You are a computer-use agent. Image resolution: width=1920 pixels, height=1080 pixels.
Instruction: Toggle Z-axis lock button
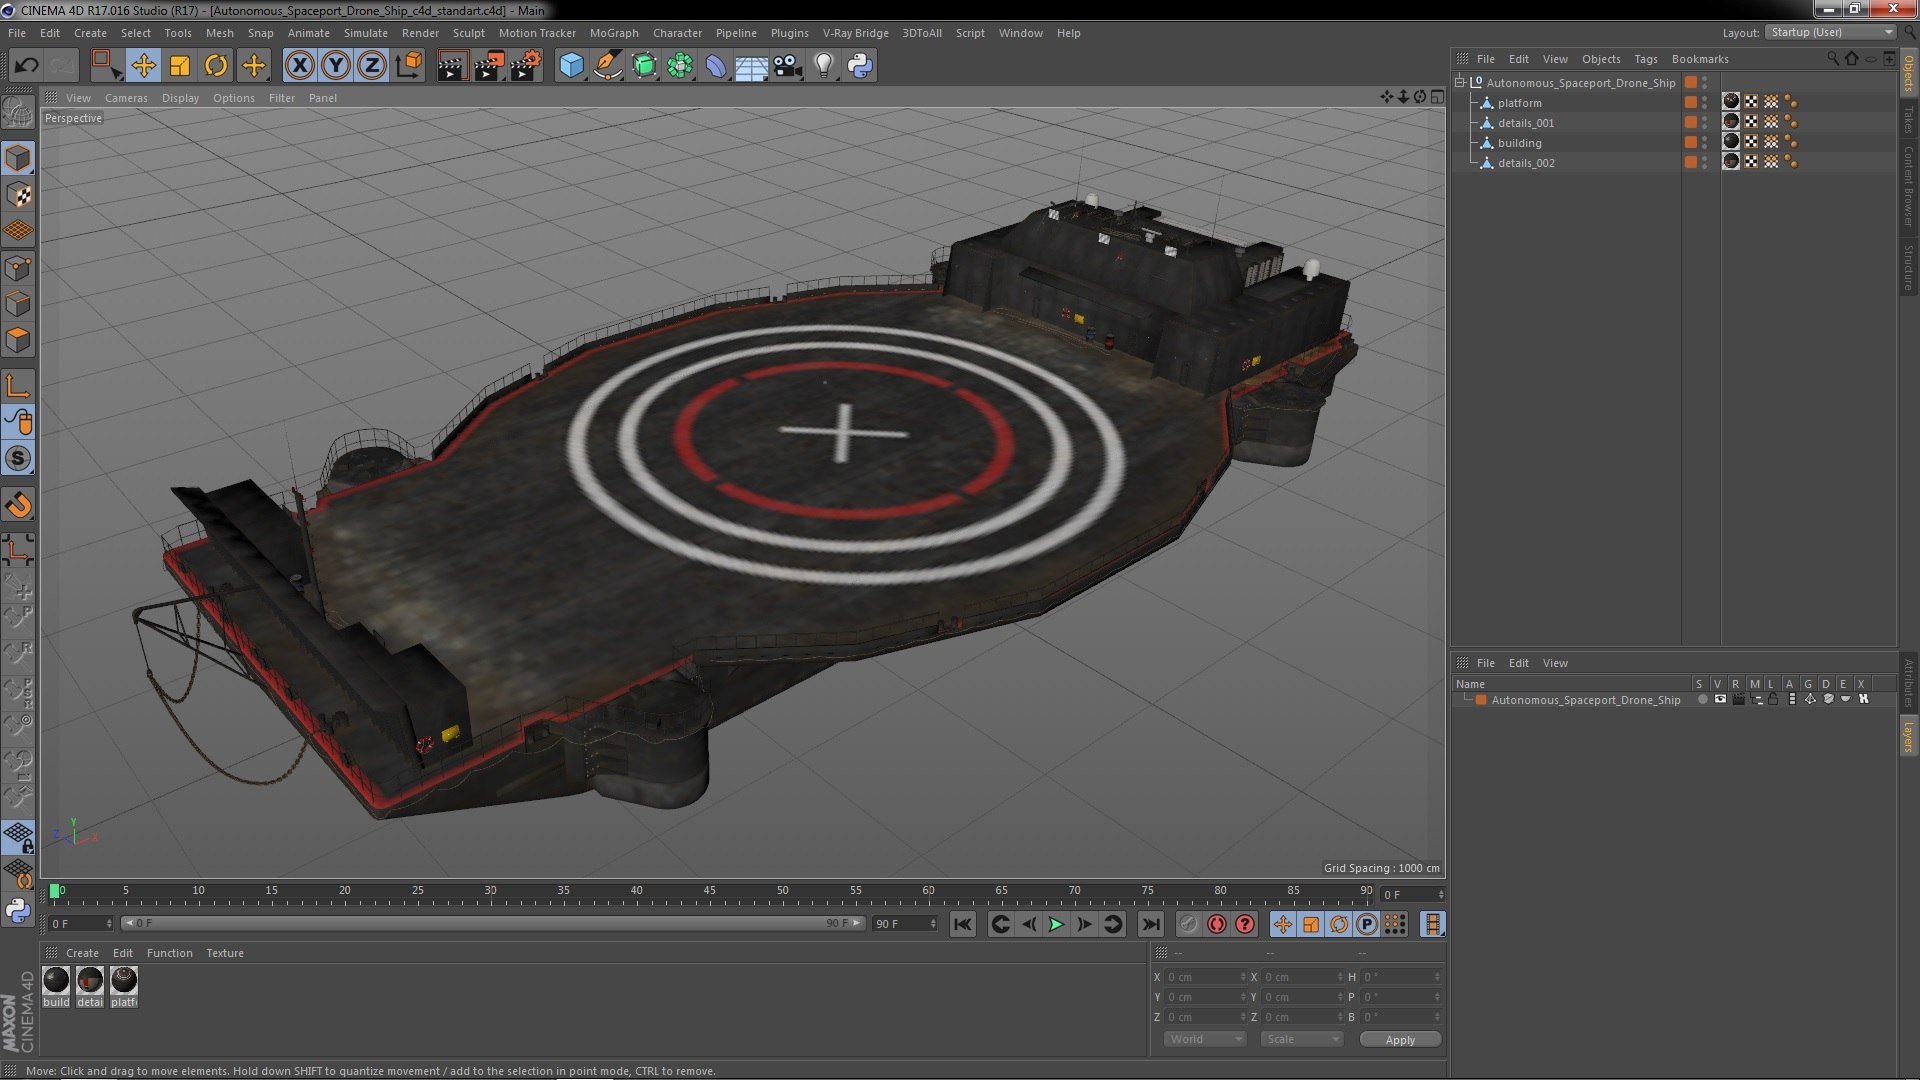coord(372,66)
